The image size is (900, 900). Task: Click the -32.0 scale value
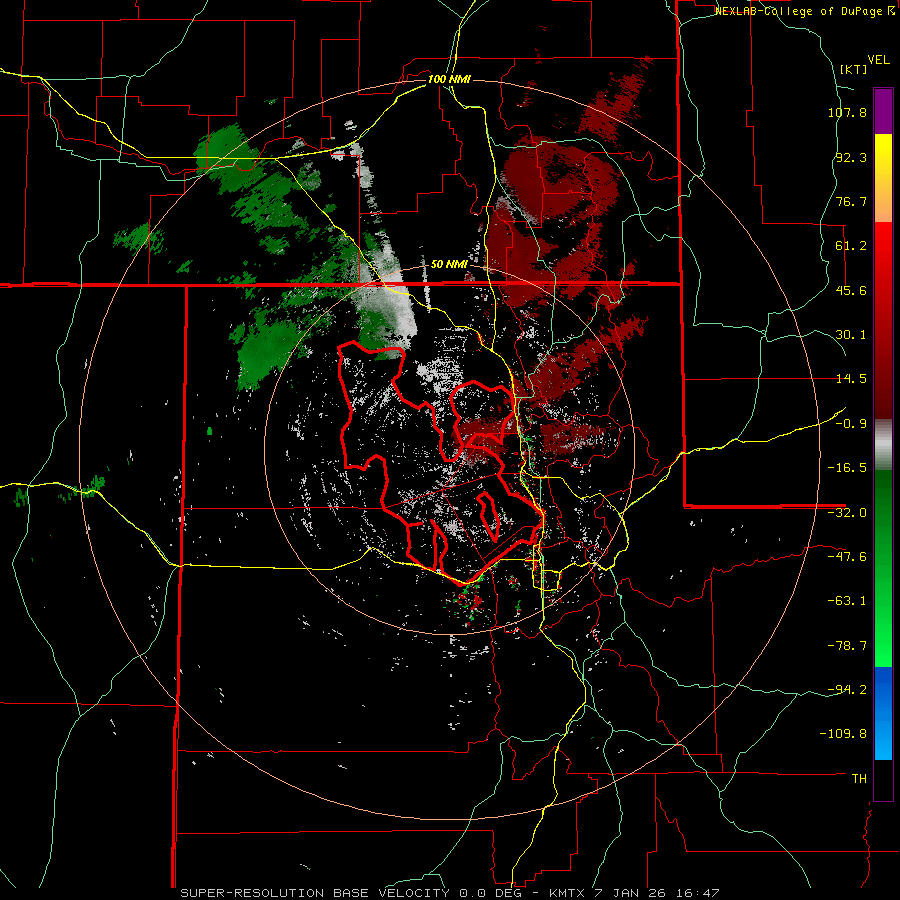click(x=847, y=513)
